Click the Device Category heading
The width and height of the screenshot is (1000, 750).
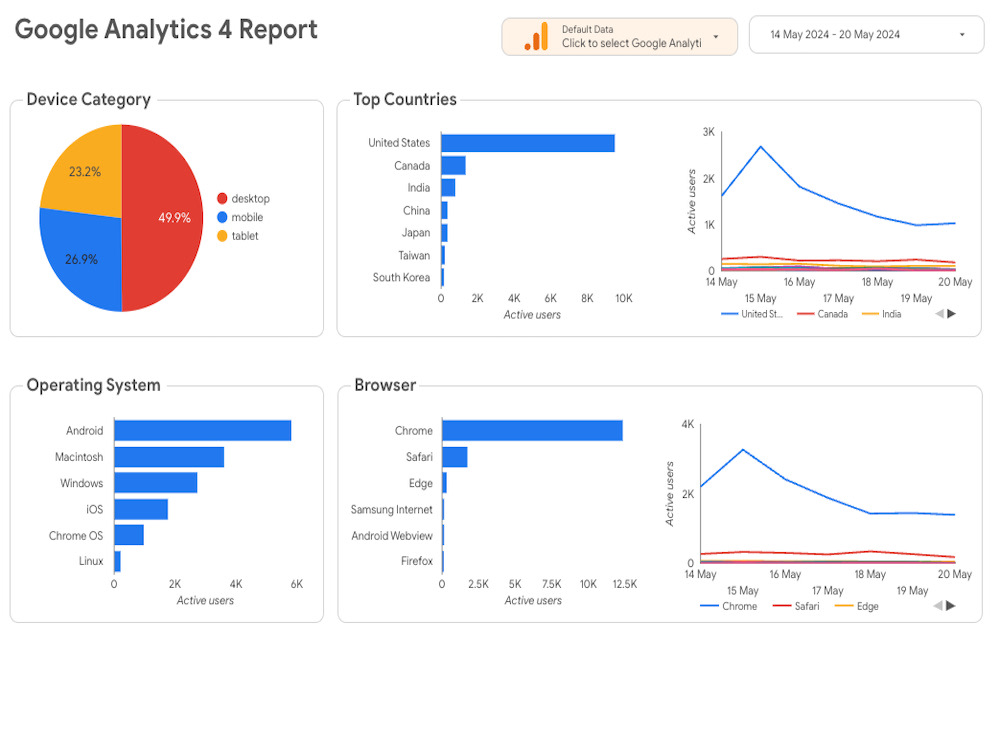click(x=89, y=99)
